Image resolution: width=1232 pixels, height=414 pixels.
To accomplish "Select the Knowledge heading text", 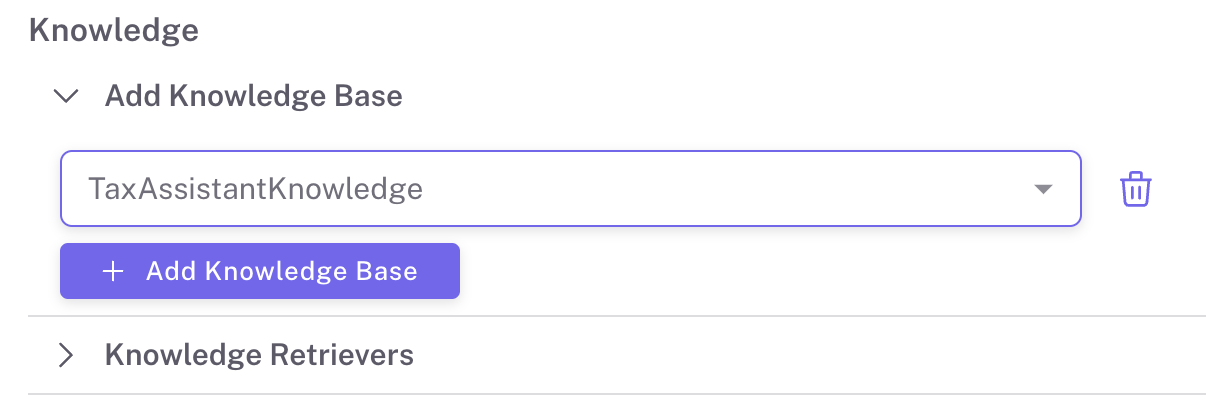I will (x=114, y=30).
